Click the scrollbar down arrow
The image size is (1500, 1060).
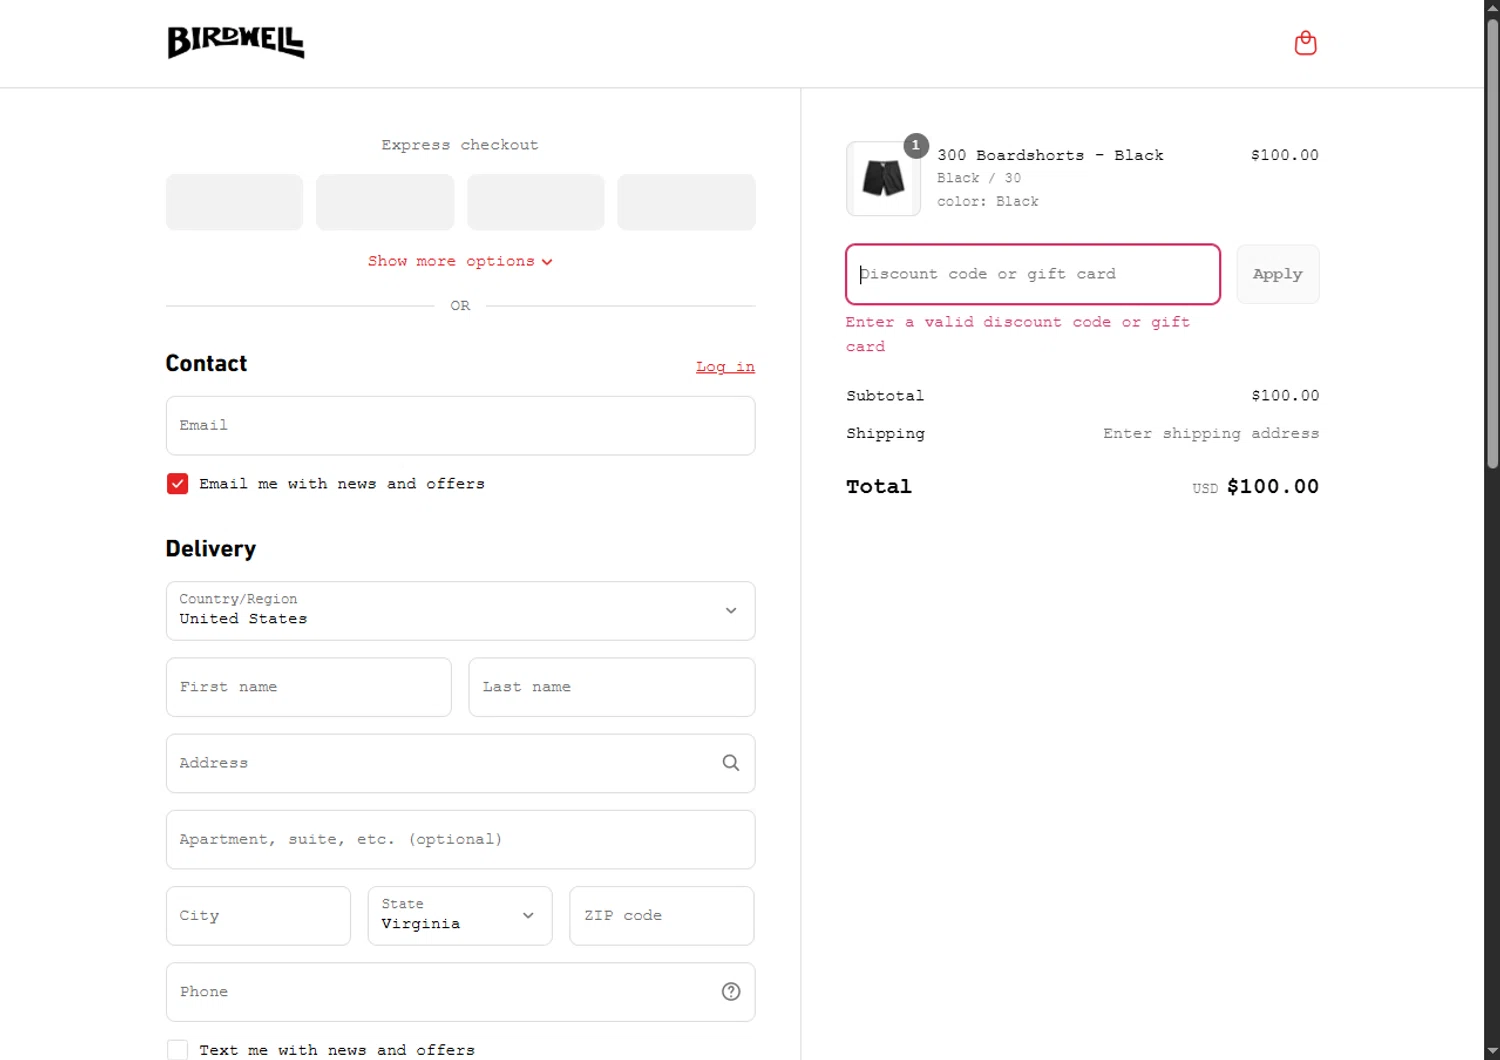pos(1492,1052)
